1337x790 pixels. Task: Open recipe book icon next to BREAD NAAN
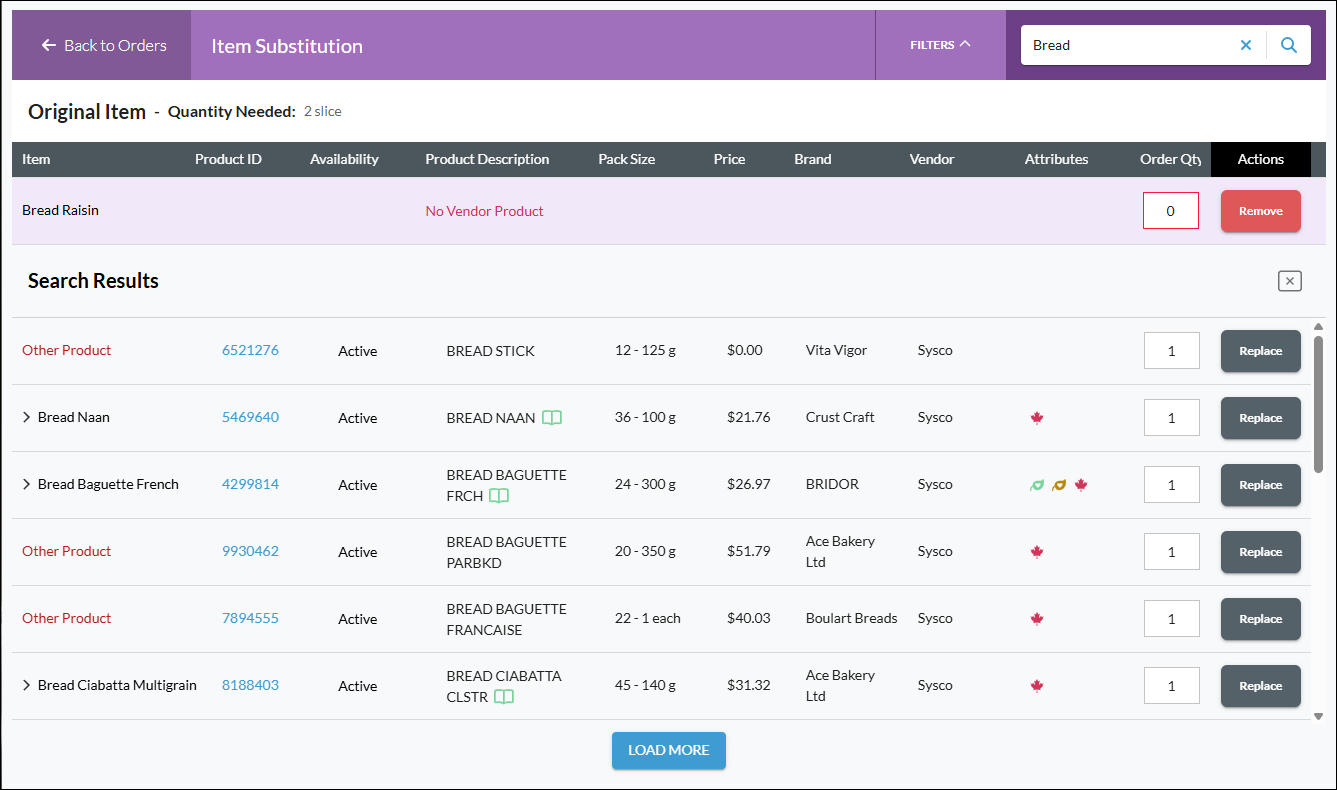click(552, 418)
